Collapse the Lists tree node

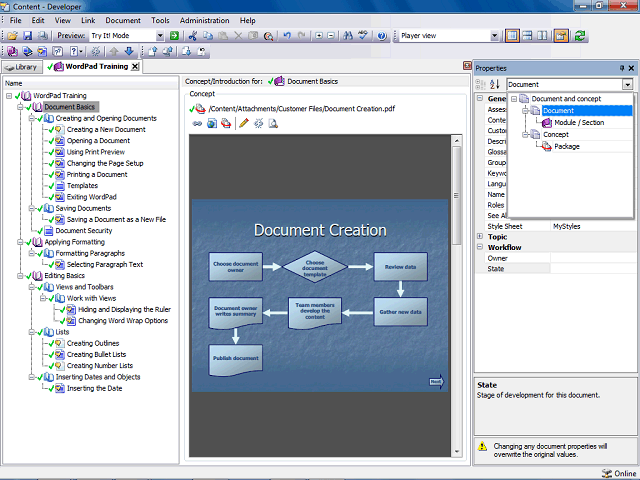31,332
